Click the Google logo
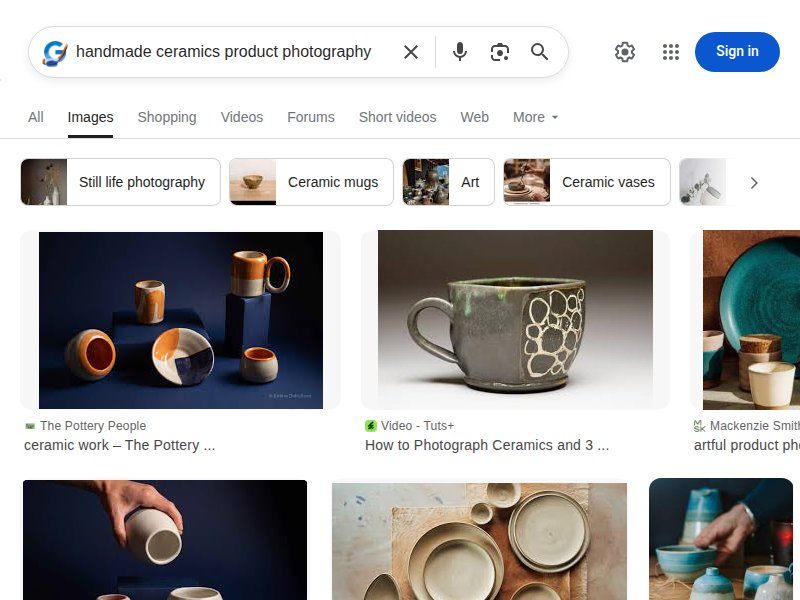Screen dimensions: 800x600 54,53
